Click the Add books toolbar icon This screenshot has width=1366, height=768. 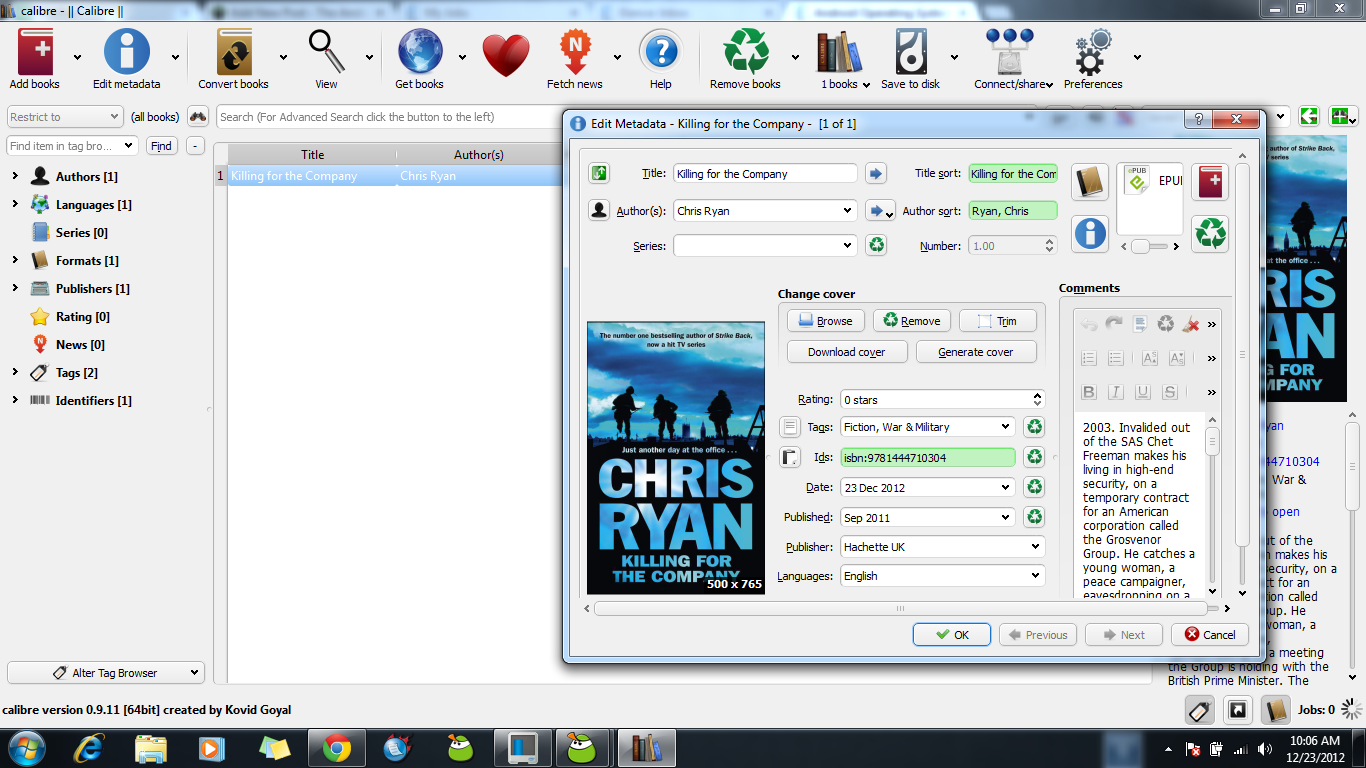(x=34, y=54)
